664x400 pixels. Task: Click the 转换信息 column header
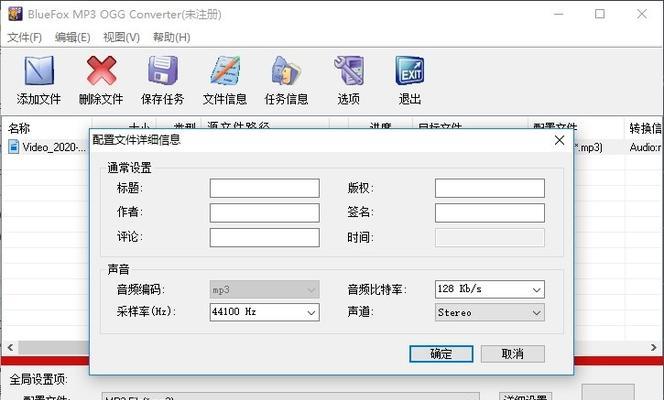click(x=645, y=127)
